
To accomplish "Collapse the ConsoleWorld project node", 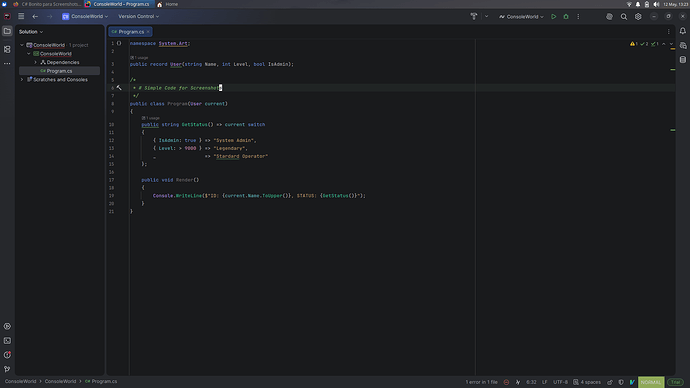I will click(29, 54).
